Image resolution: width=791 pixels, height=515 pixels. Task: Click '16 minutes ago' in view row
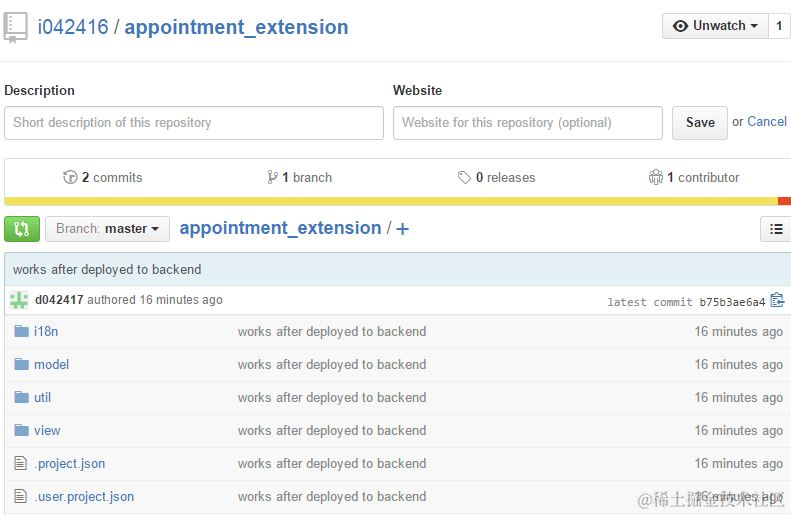739,430
